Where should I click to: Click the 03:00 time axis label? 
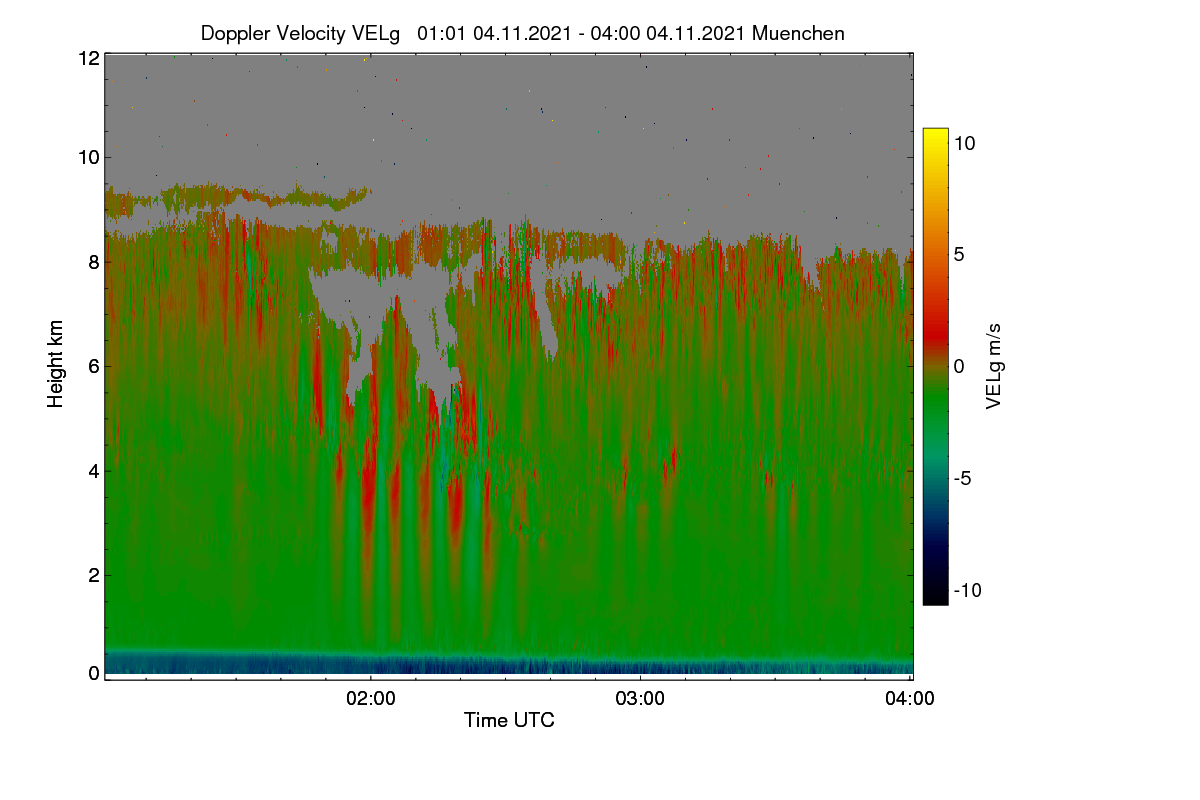tap(640, 699)
